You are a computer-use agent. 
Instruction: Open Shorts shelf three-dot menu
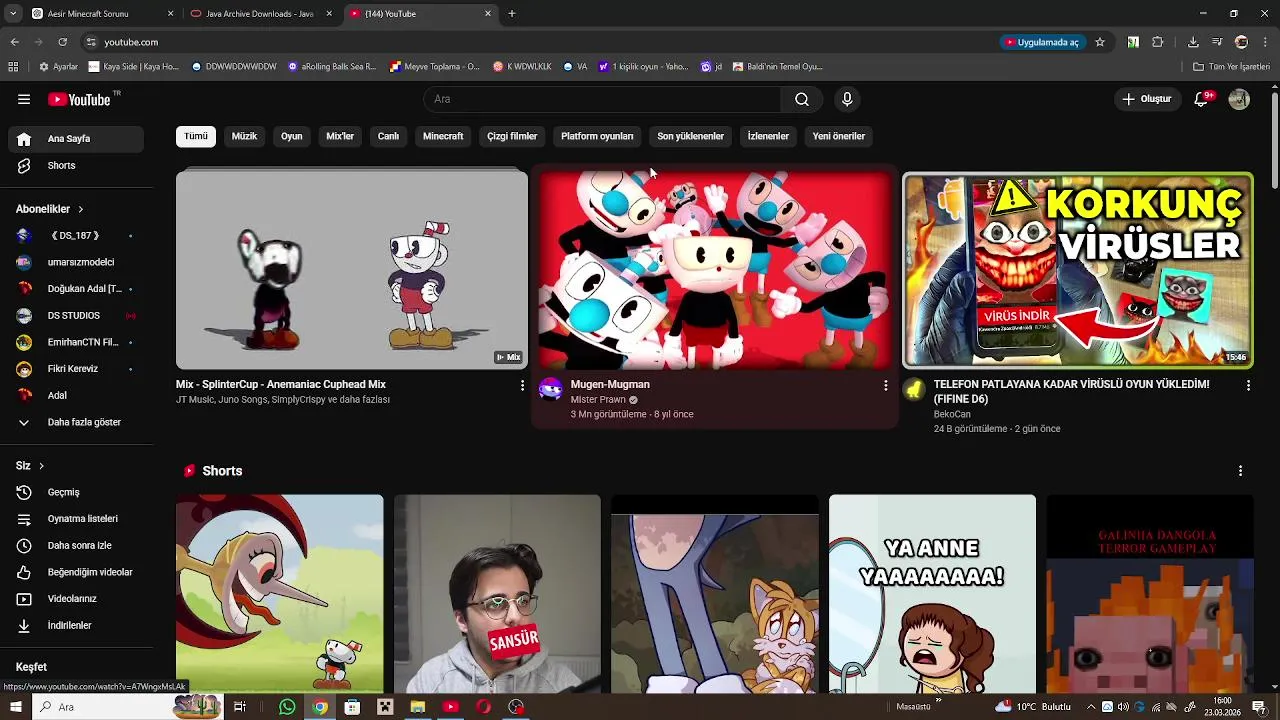point(1240,471)
